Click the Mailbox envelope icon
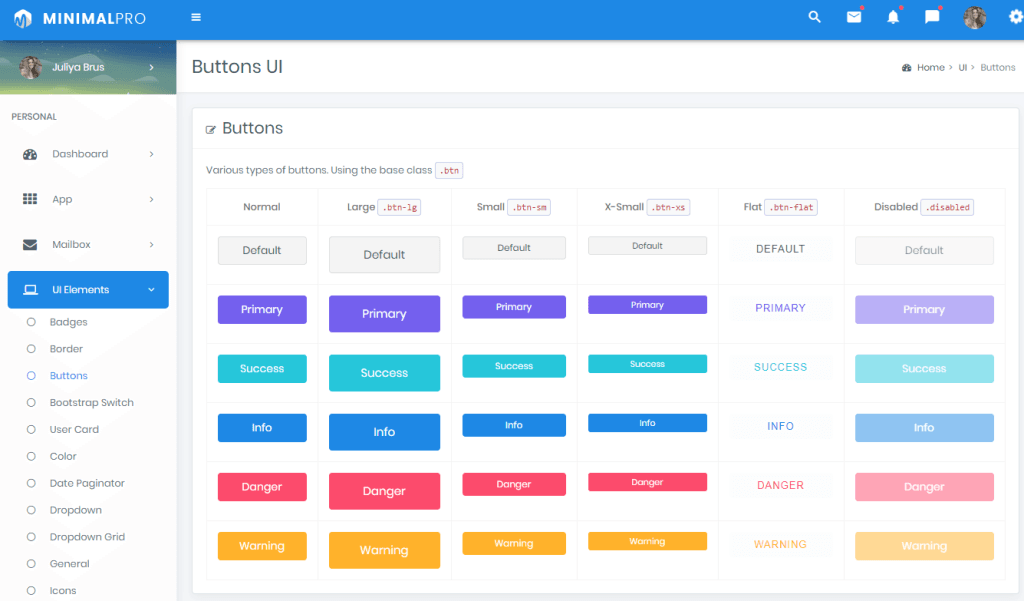Screen dimensions: 1024x601 30,244
